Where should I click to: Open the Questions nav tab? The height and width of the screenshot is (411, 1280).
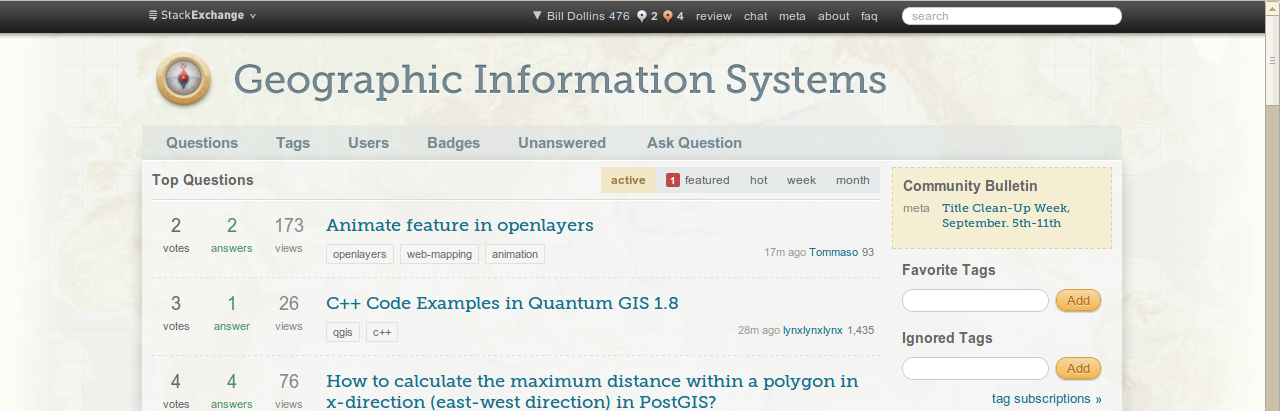[x=202, y=143]
